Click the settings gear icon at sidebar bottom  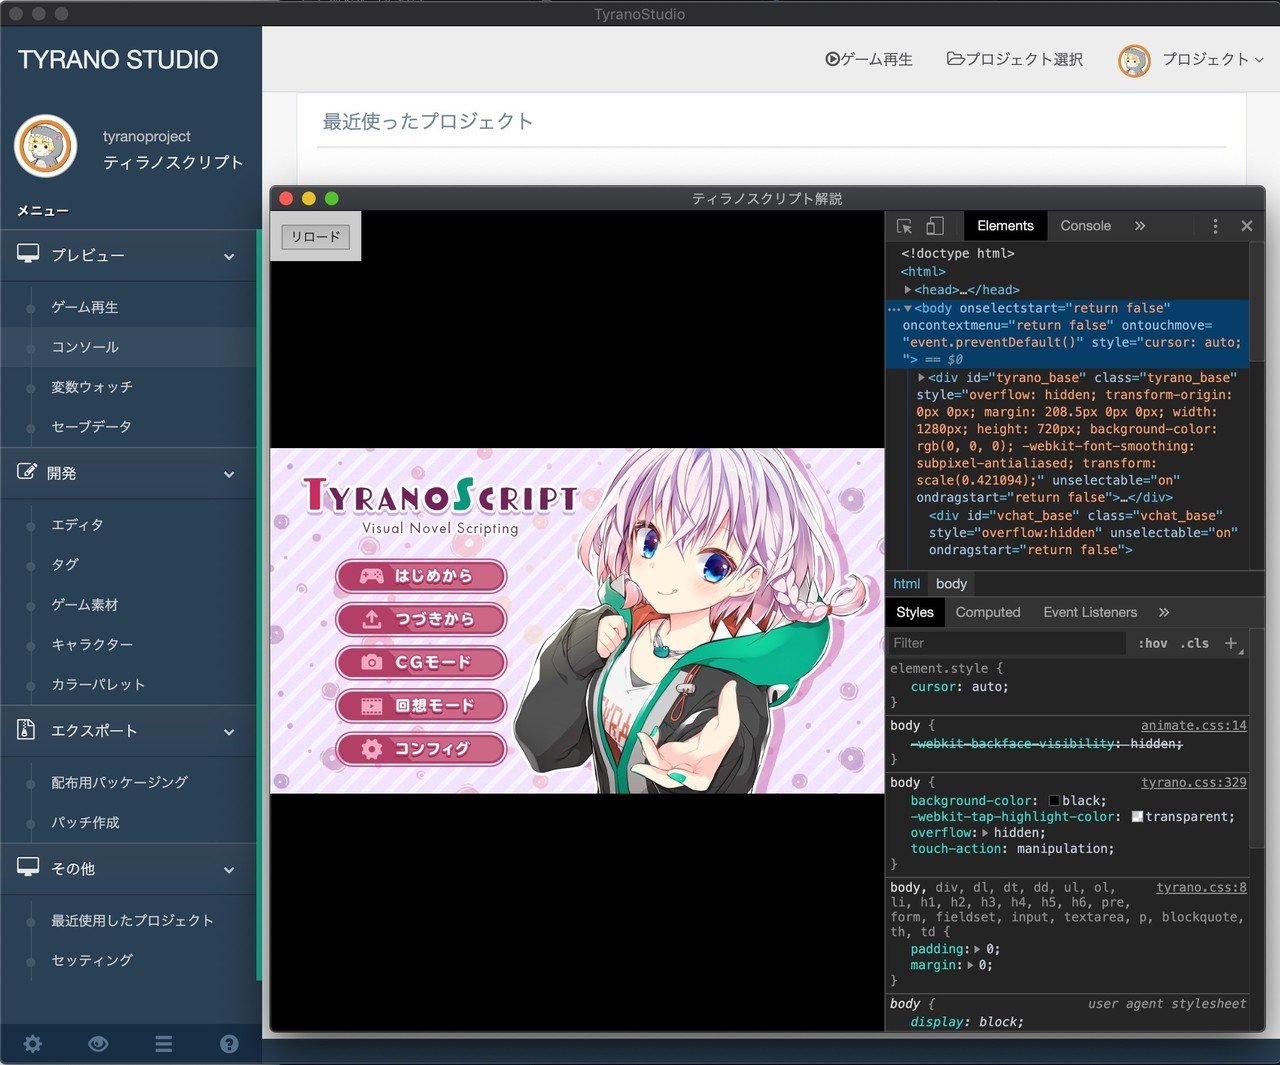(33, 1044)
